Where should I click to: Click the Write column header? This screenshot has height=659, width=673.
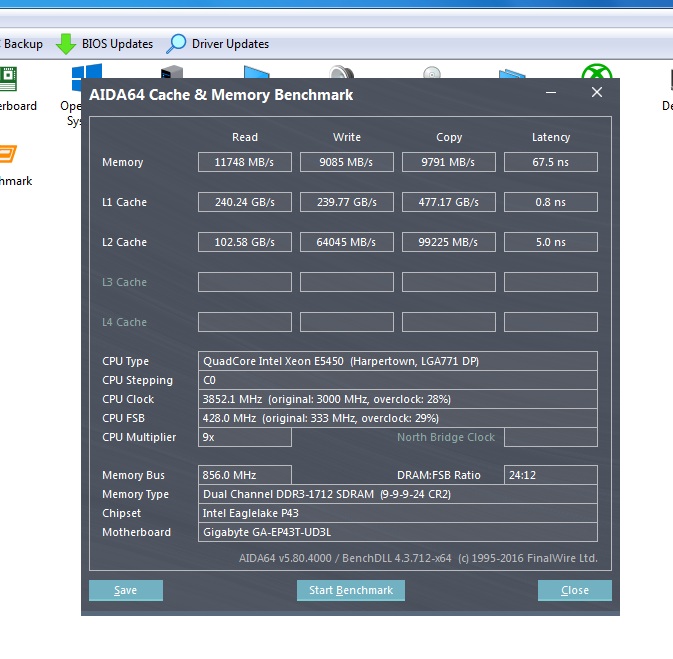(347, 137)
